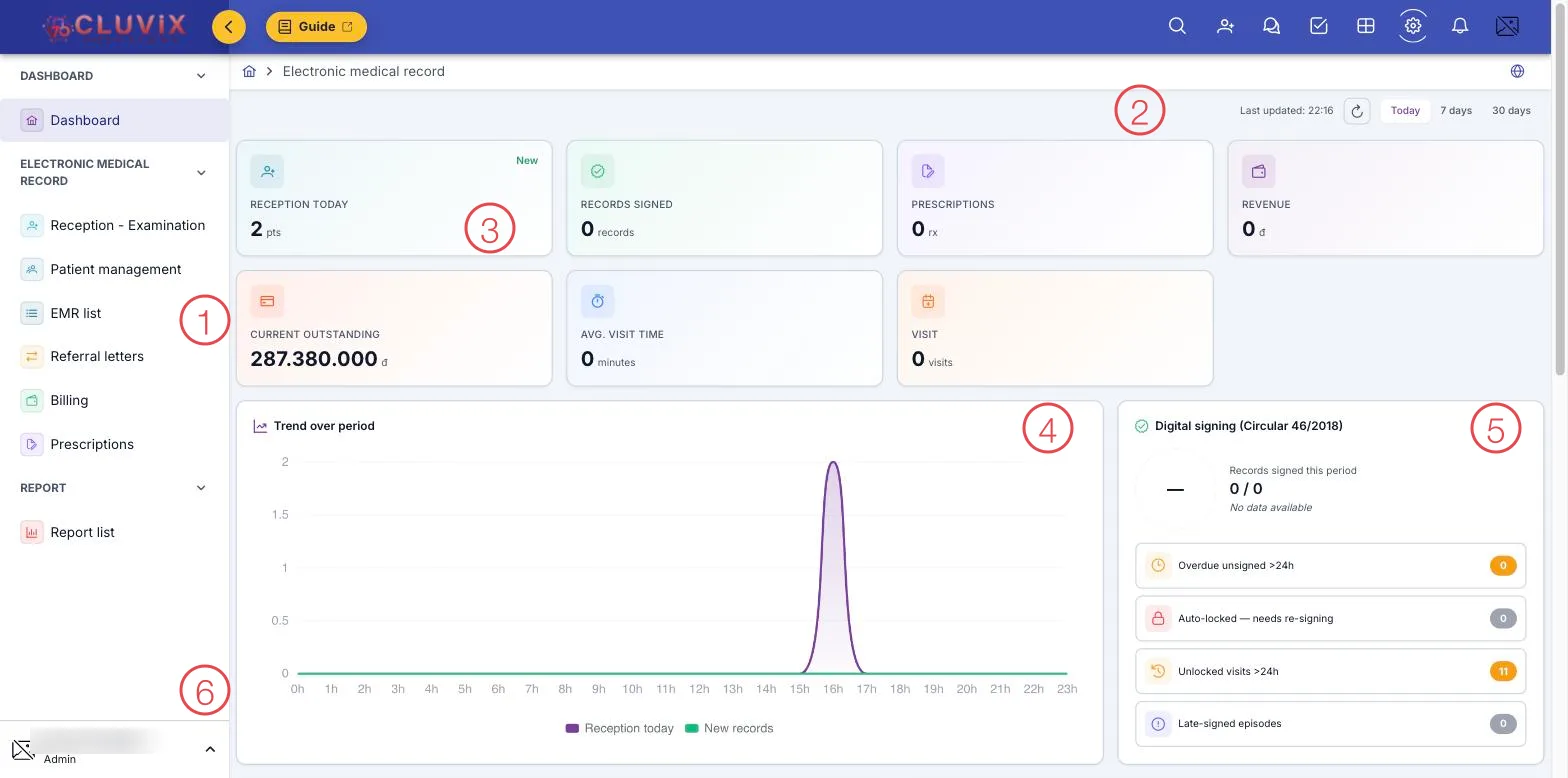Expand the Admin user menu chevron
1568x778 pixels.
point(210,749)
